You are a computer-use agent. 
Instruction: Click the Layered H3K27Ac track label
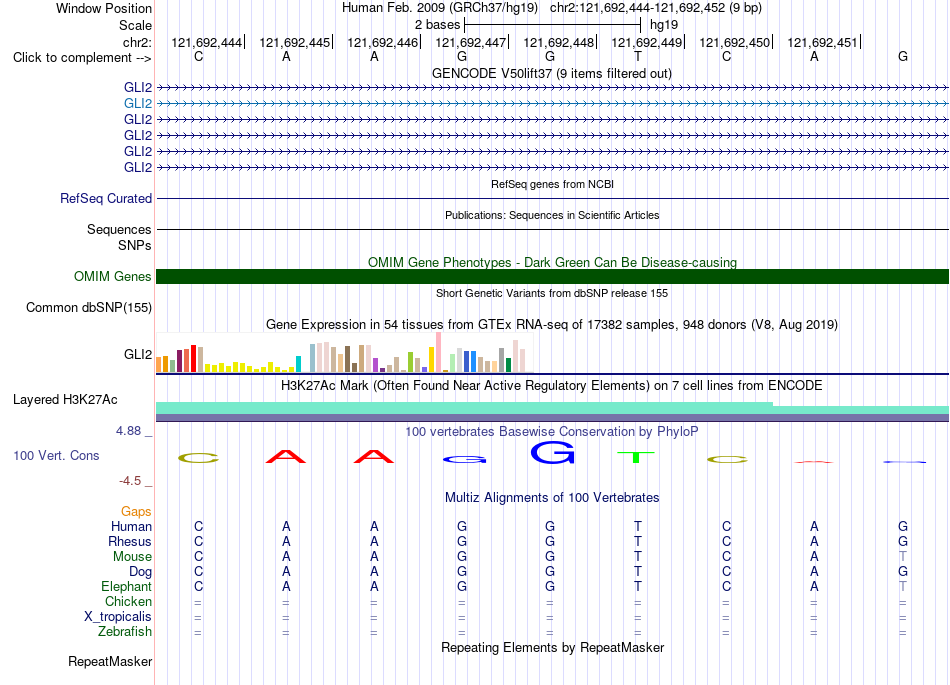(x=65, y=400)
